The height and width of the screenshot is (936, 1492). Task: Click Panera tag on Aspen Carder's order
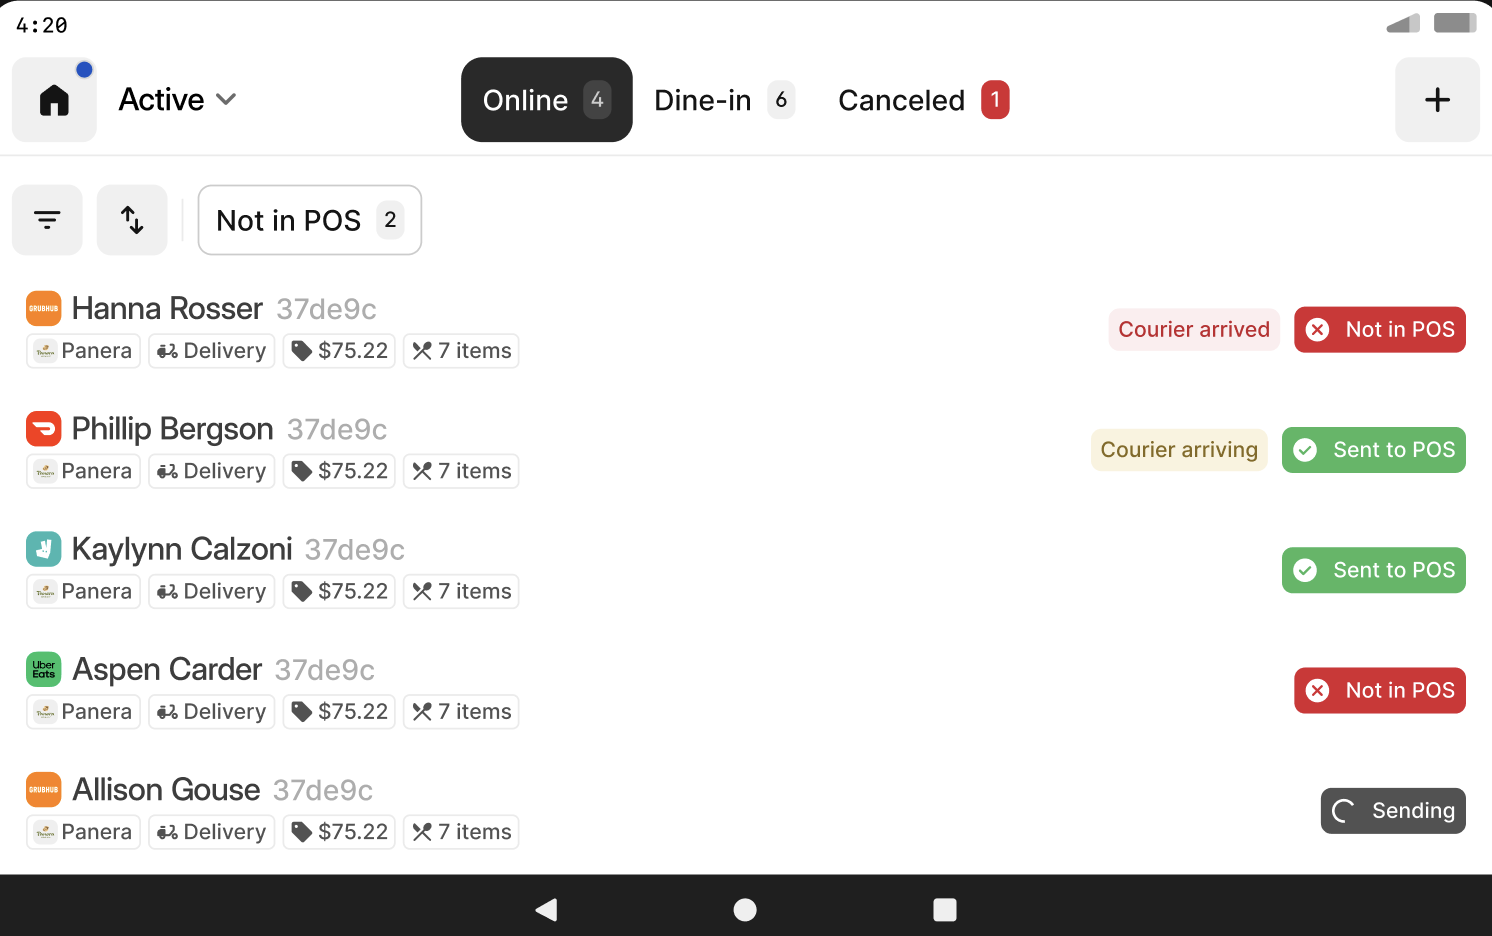click(83, 711)
